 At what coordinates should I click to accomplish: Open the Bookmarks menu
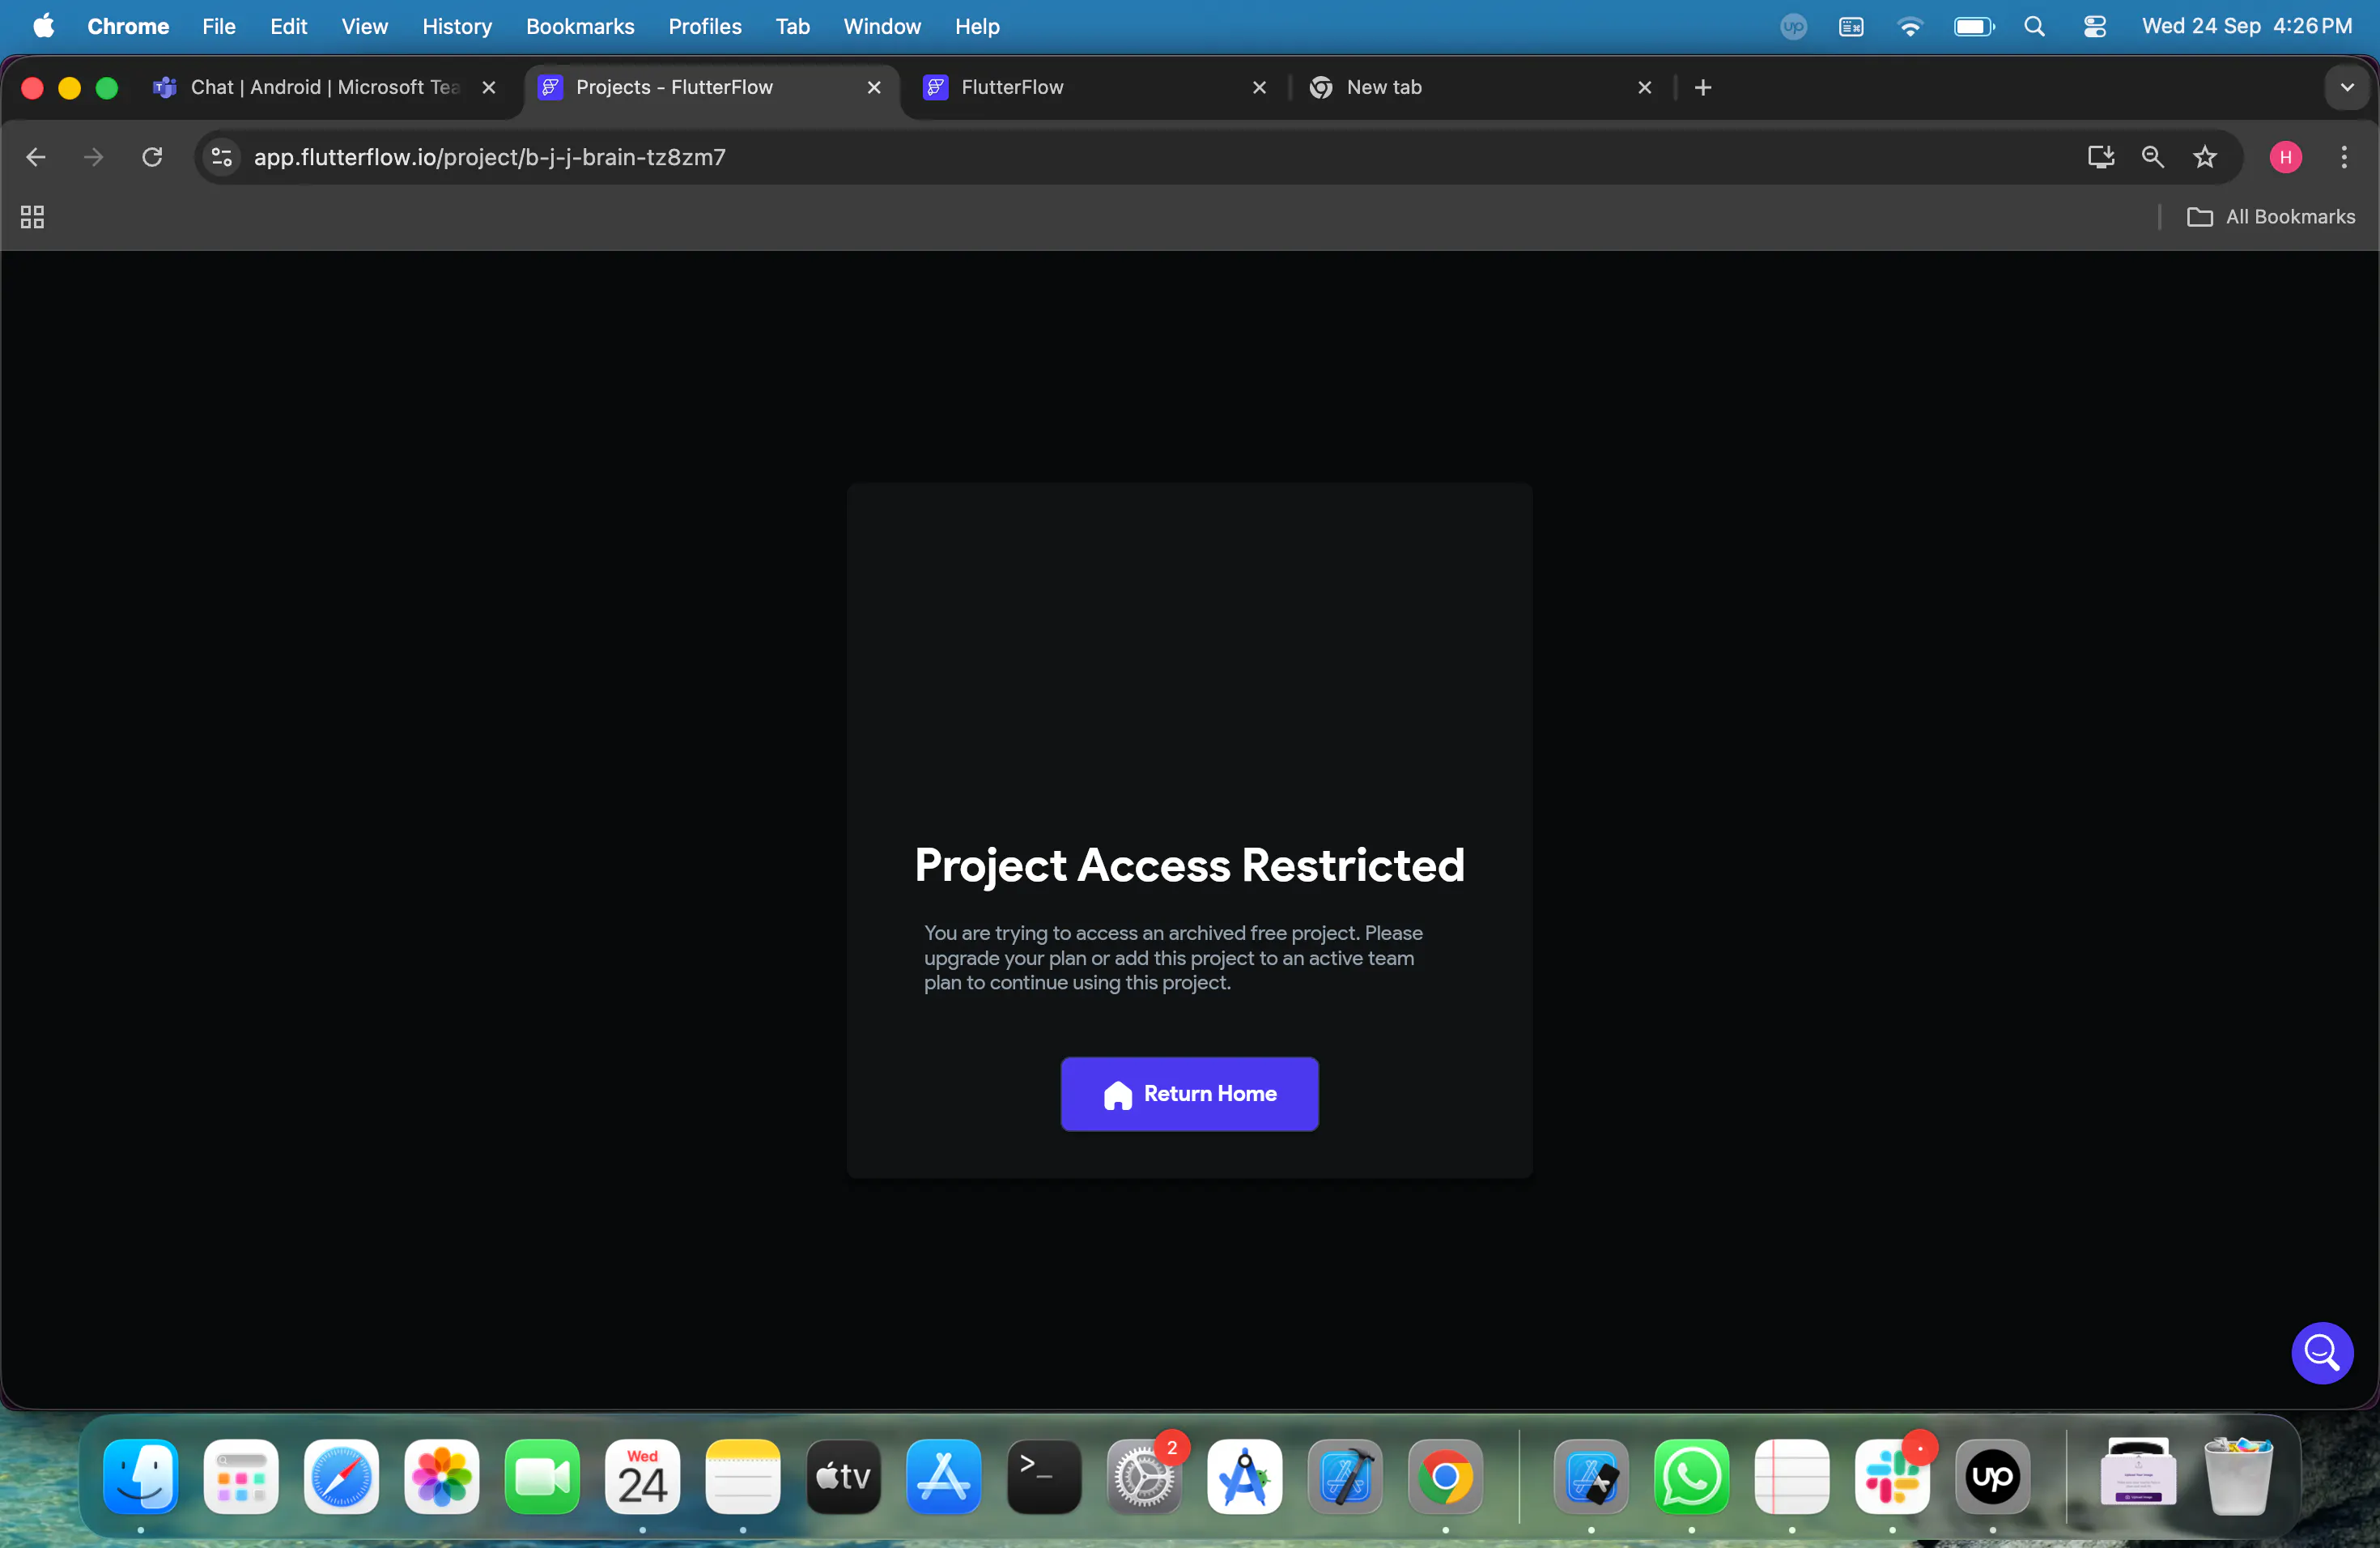point(580,26)
